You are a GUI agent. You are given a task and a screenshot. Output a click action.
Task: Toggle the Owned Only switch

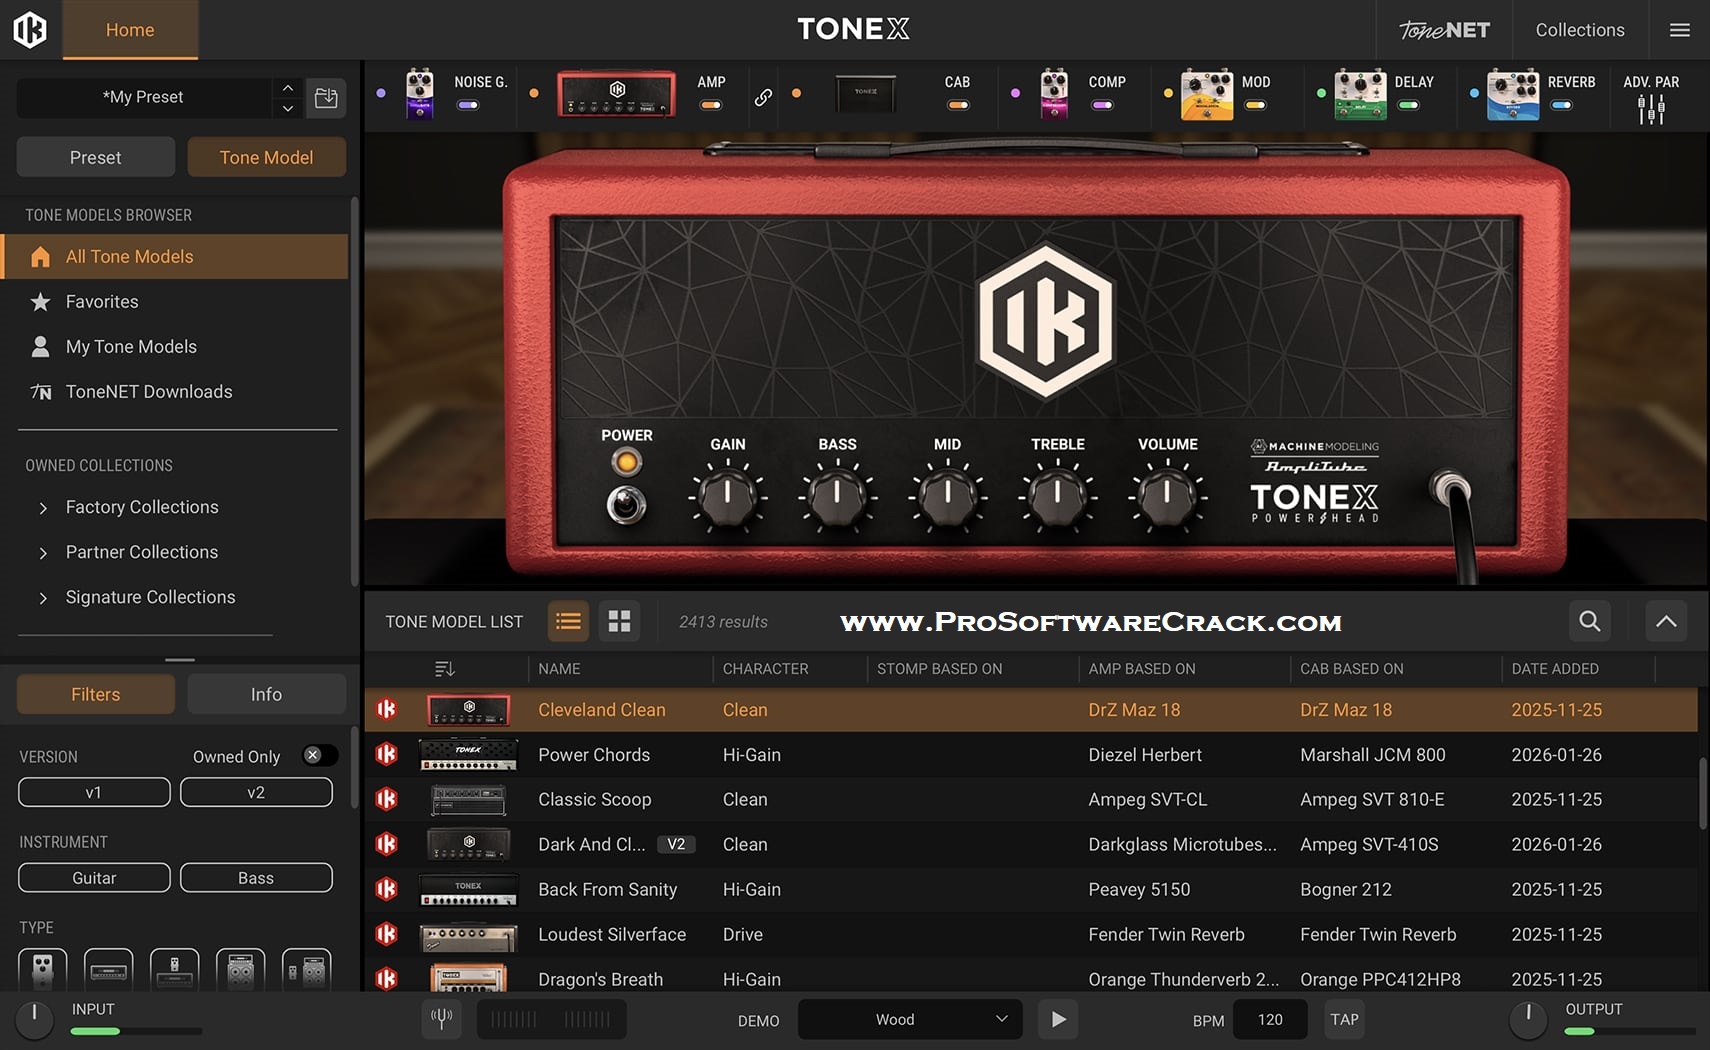320,756
